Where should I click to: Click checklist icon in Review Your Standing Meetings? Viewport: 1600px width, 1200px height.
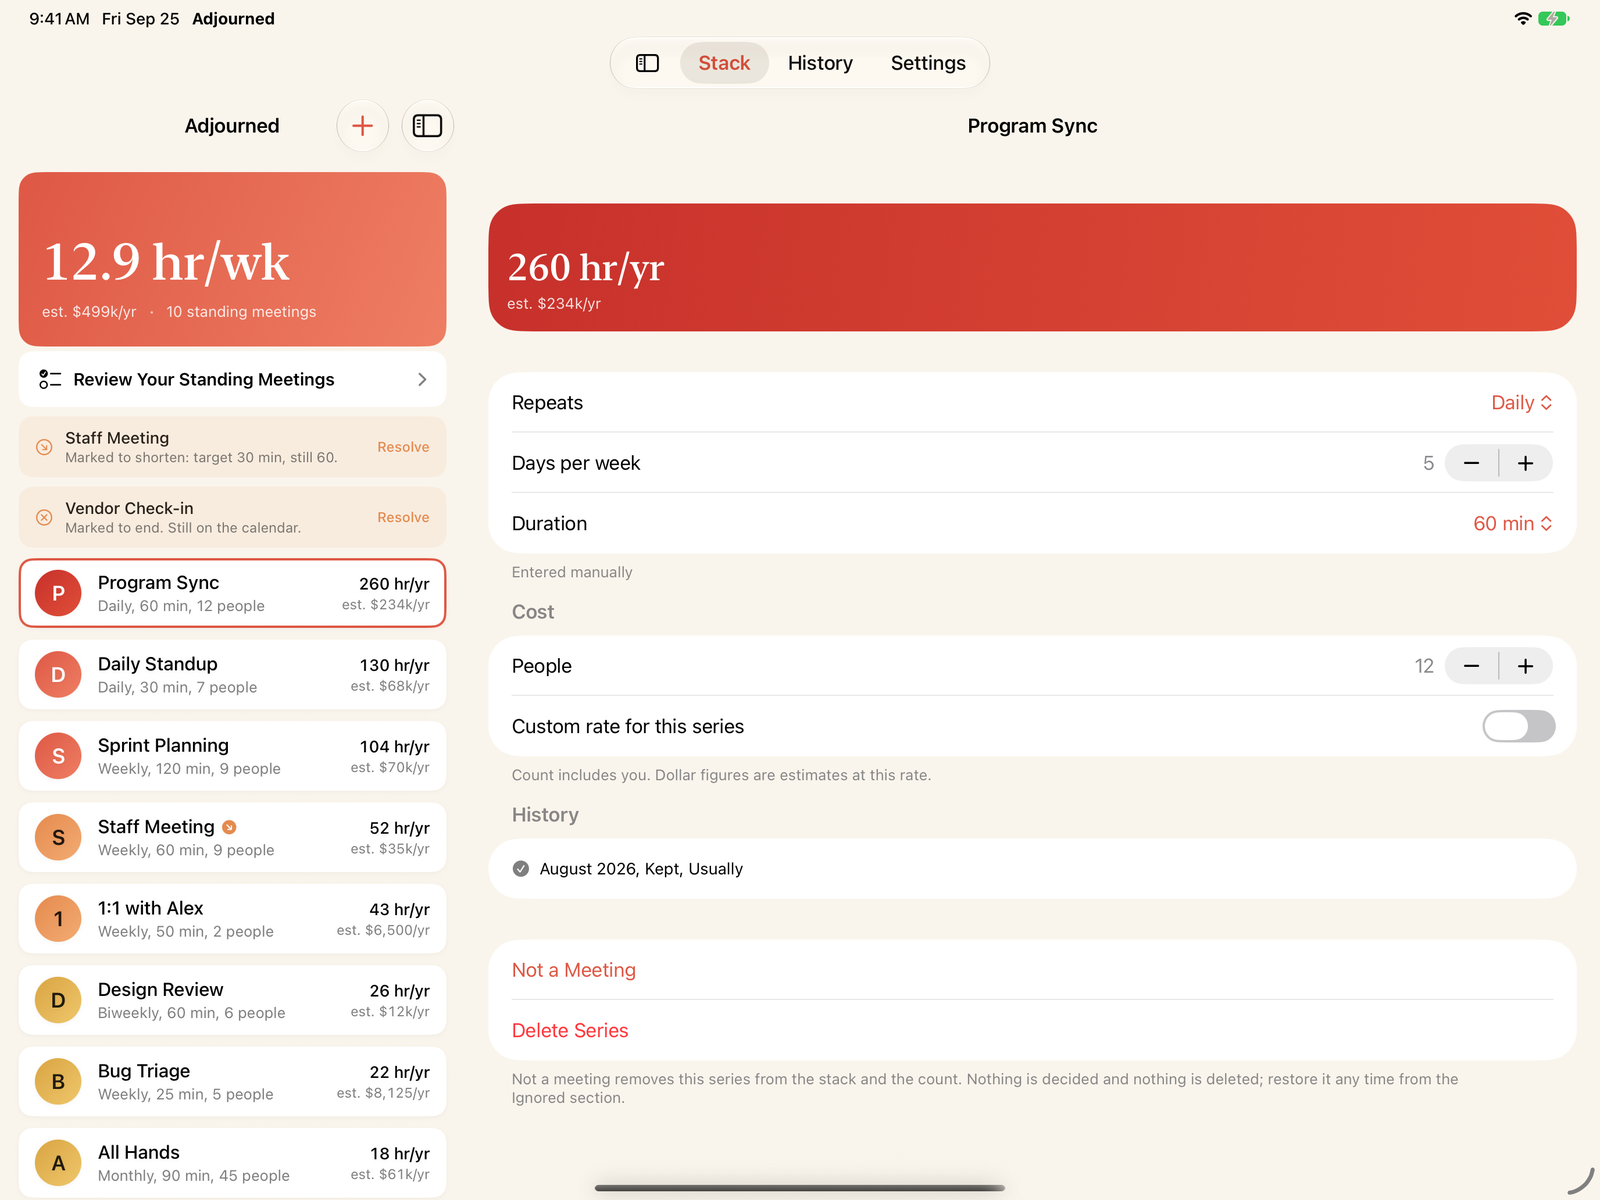[50, 379]
